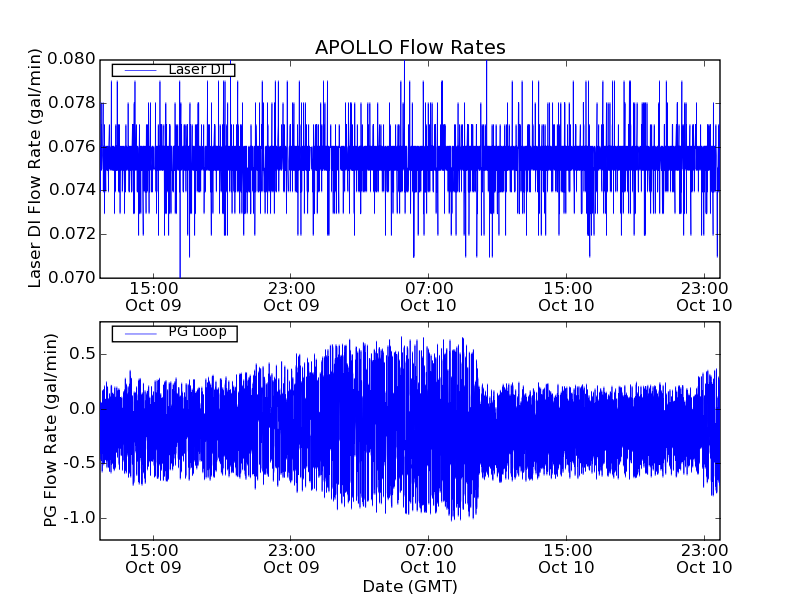Click the Laser DI Flow Rate y-axis label
The height and width of the screenshot is (600, 800).
pyautogui.click(x=35, y=168)
